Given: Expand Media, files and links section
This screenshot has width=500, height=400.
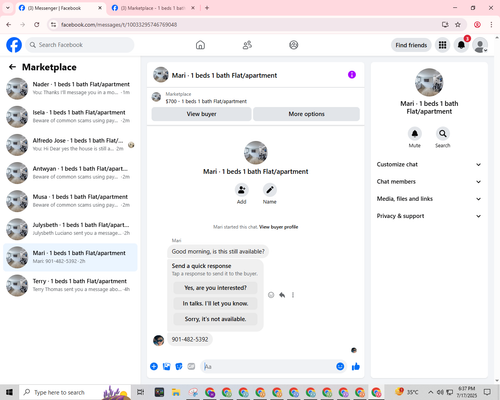Looking at the screenshot, I should 429,199.
